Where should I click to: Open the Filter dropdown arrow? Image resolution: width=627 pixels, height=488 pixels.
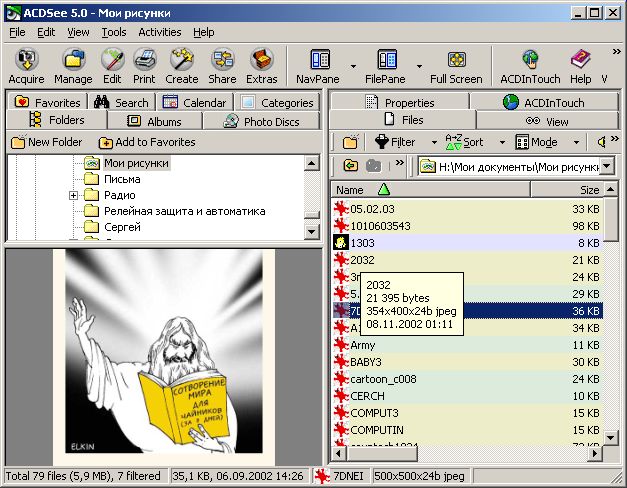tap(434, 142)
